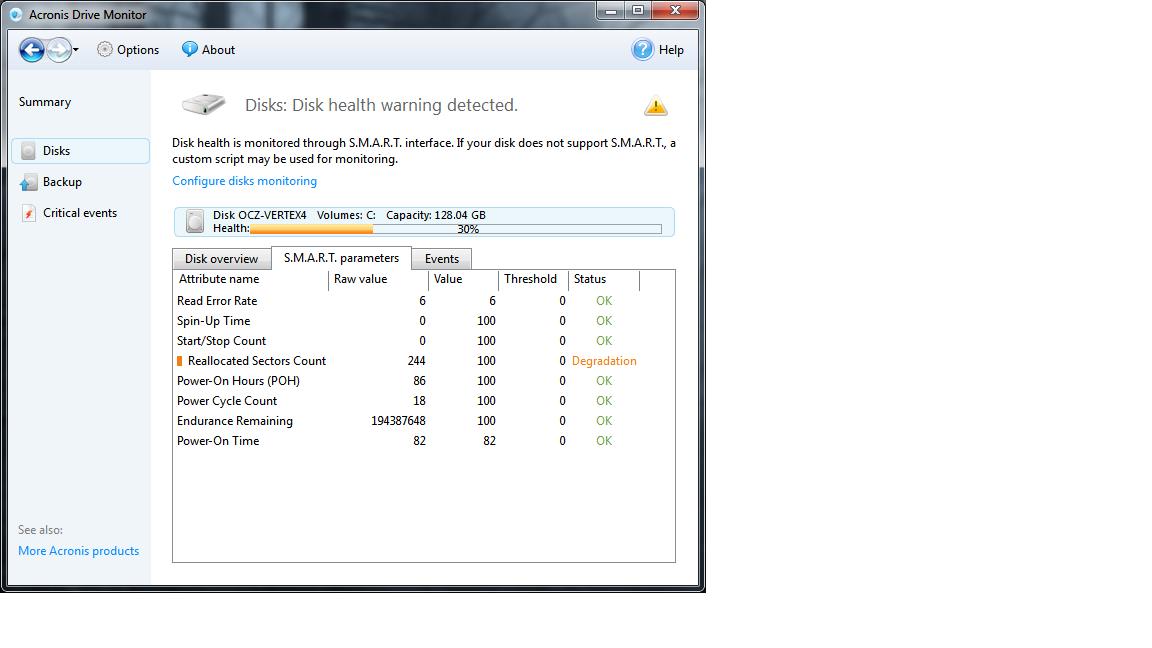Click the Backup sidebar icon
This screenshot has width=1152, height=648.
point(28,182)
